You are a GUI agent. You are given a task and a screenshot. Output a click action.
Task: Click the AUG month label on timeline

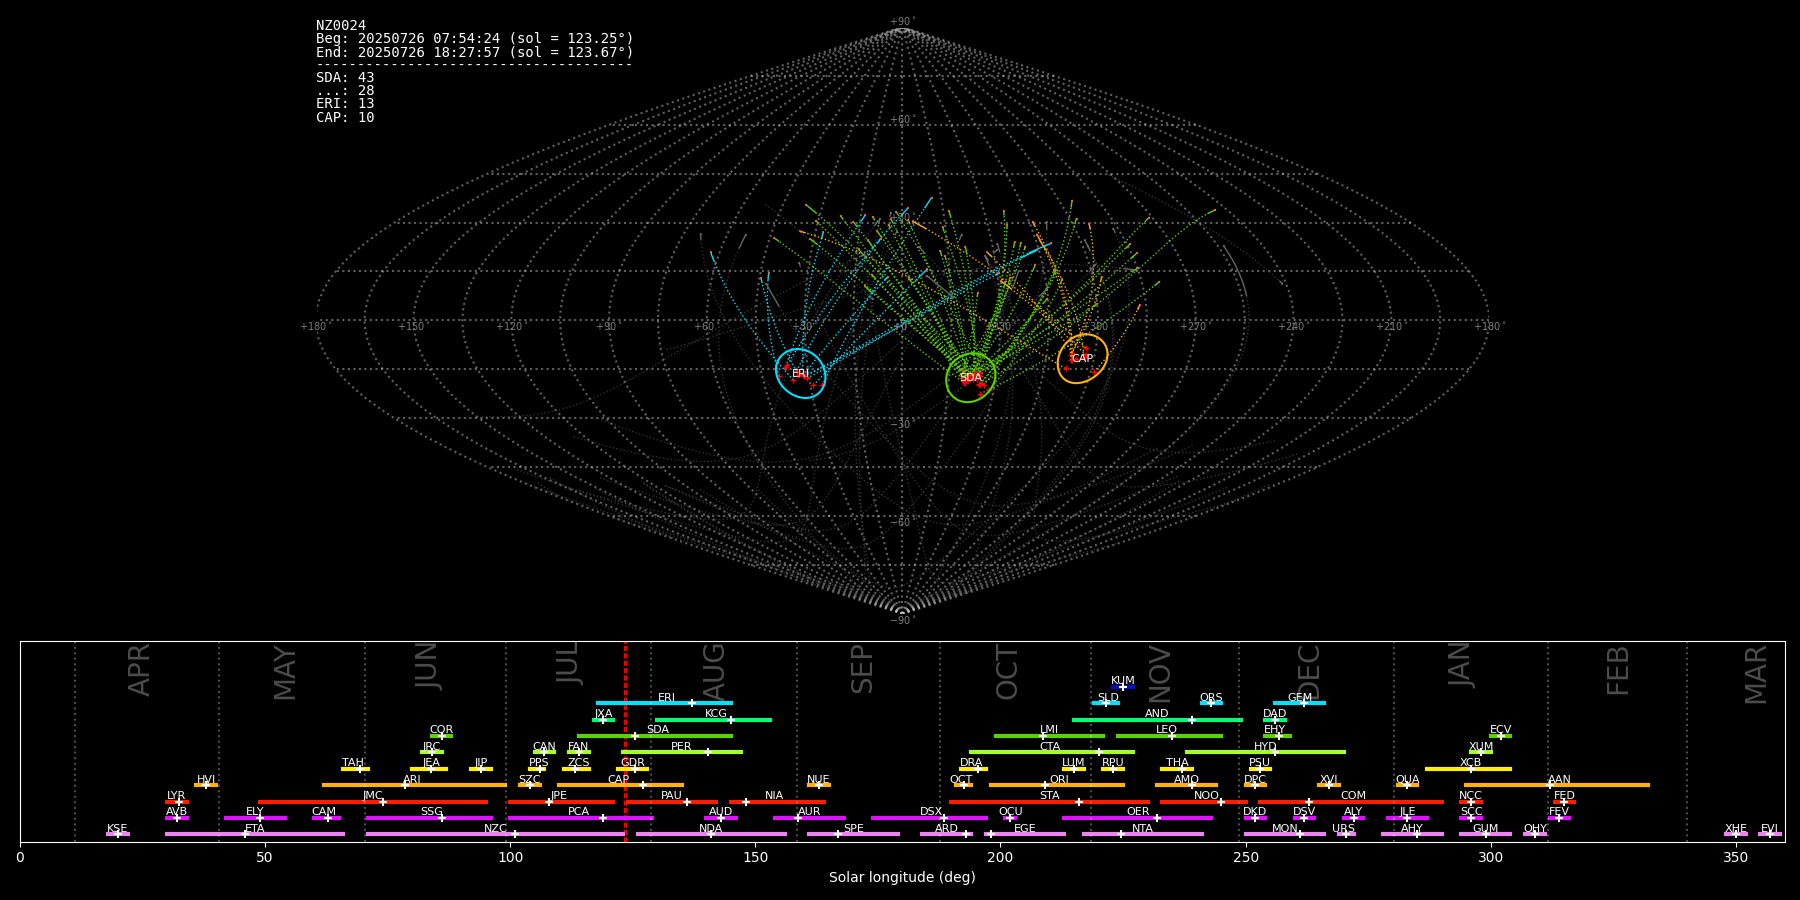[x=714, y=672]
